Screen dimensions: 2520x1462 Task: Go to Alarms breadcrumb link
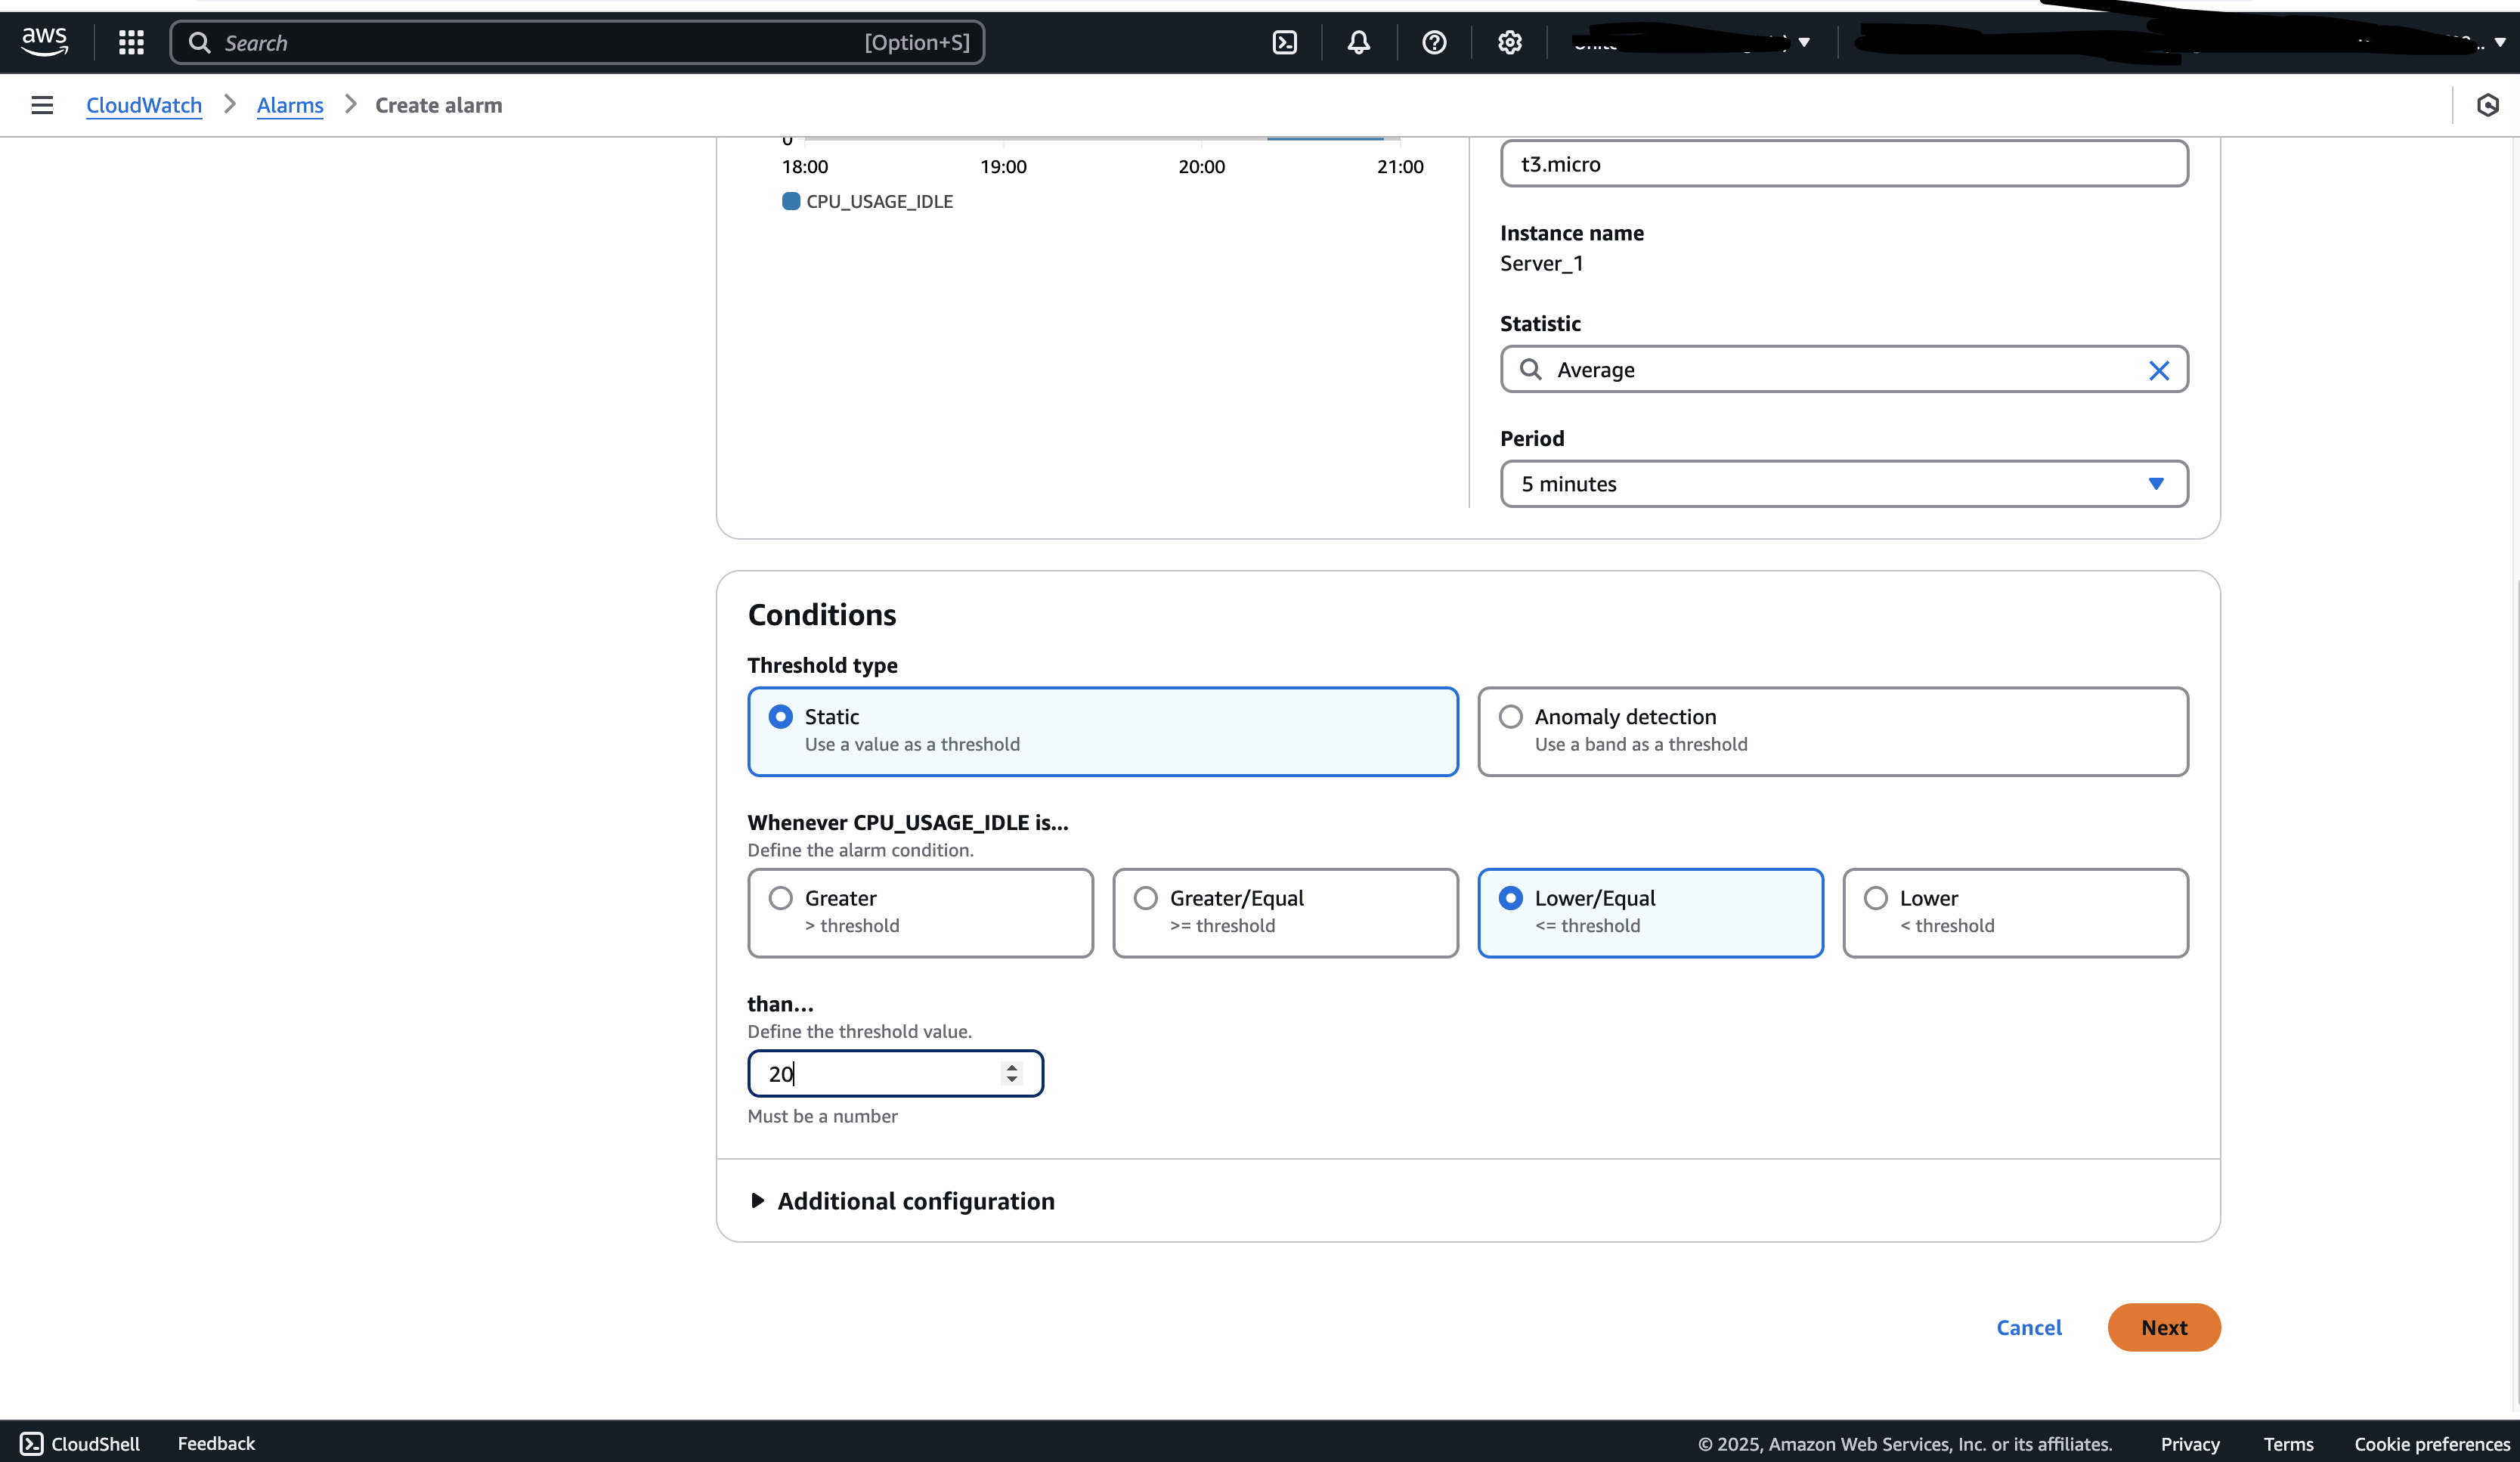pos(290,105)
